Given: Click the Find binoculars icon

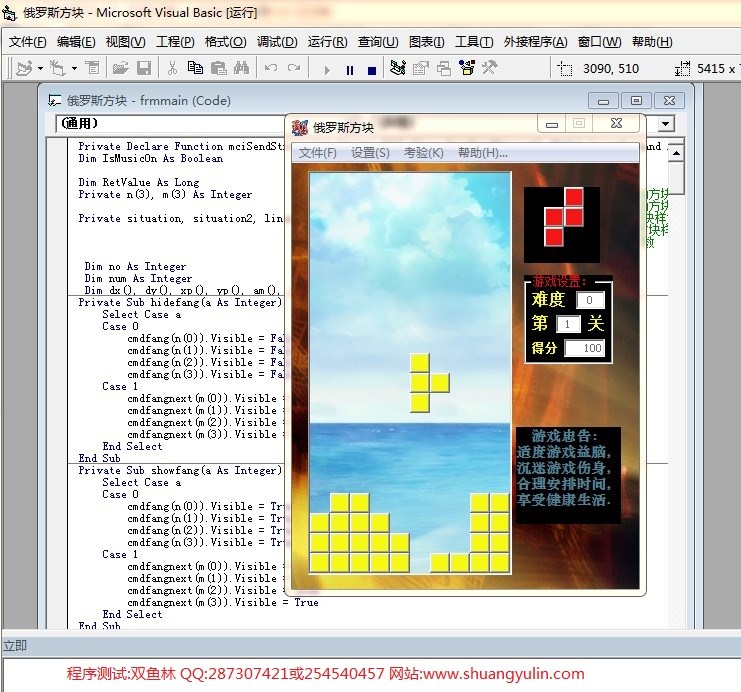Looking at the screenshot, I should coord(241,69).
